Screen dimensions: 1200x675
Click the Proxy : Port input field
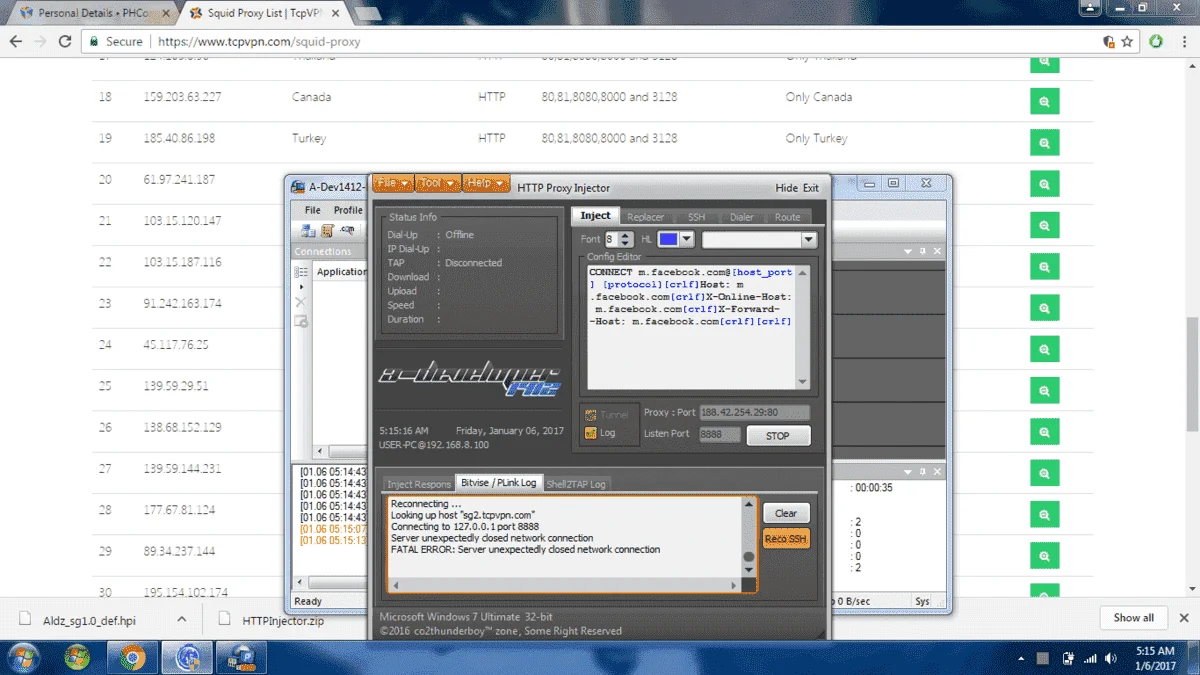tap(754, 412)
